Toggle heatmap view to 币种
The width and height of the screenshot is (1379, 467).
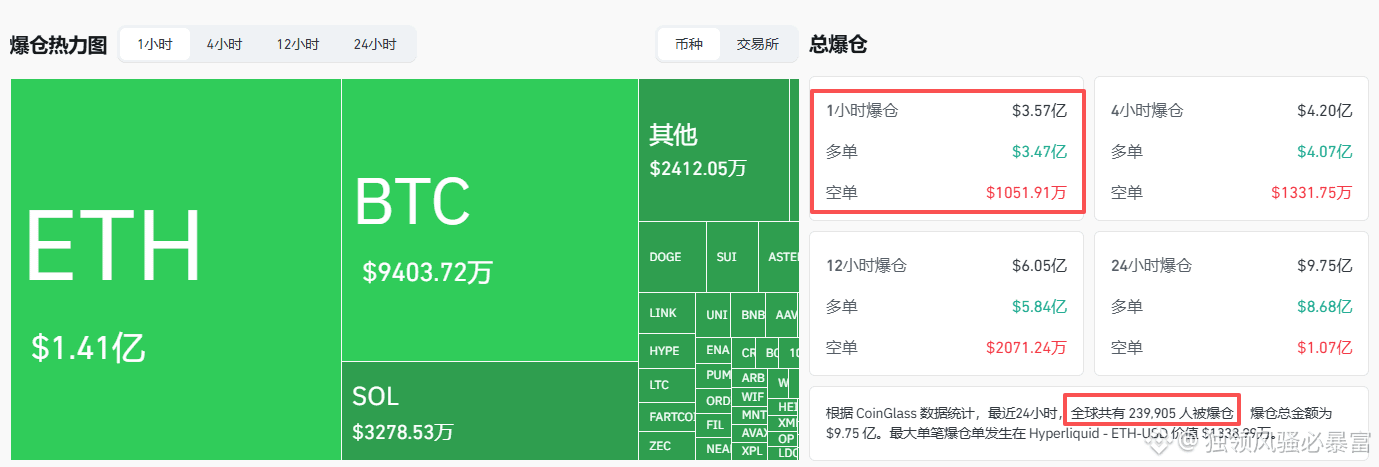(x=689, y=45)
